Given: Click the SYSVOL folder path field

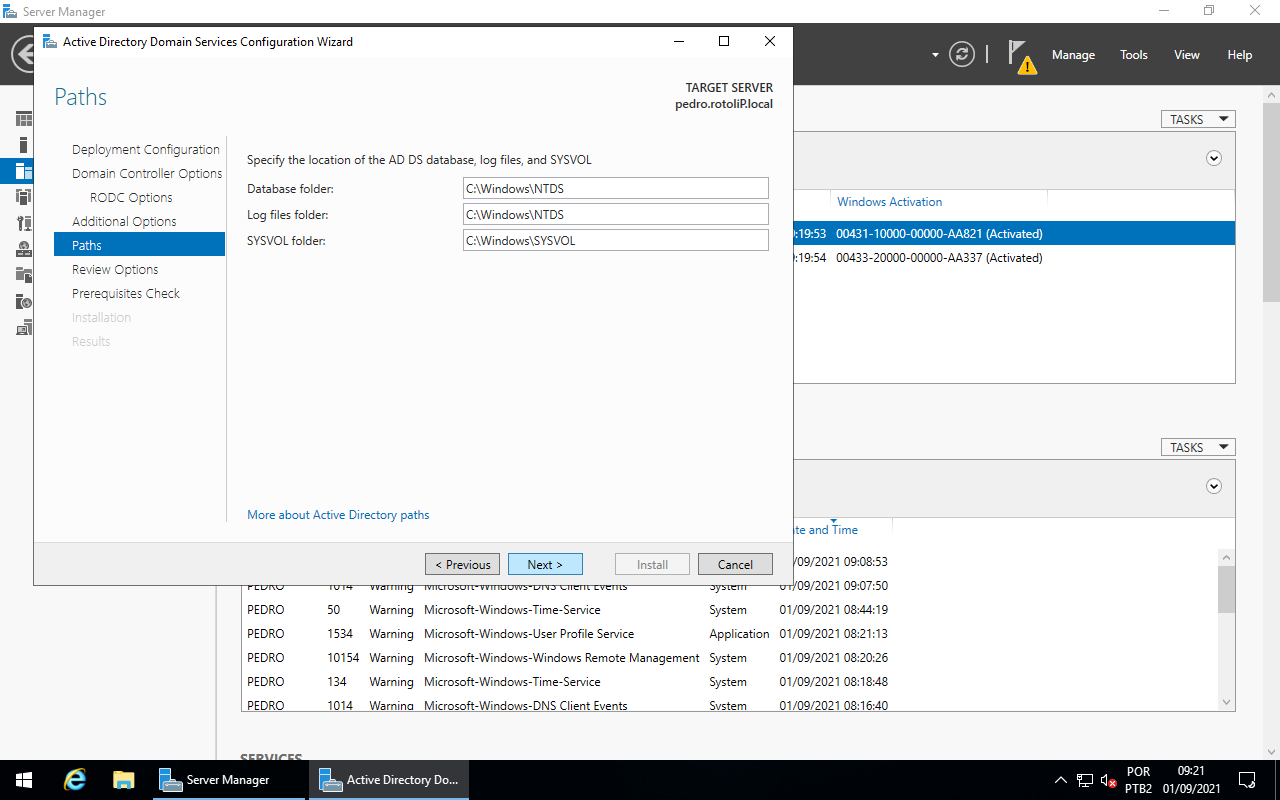Looking at the screenshot, I should (615, 240).
